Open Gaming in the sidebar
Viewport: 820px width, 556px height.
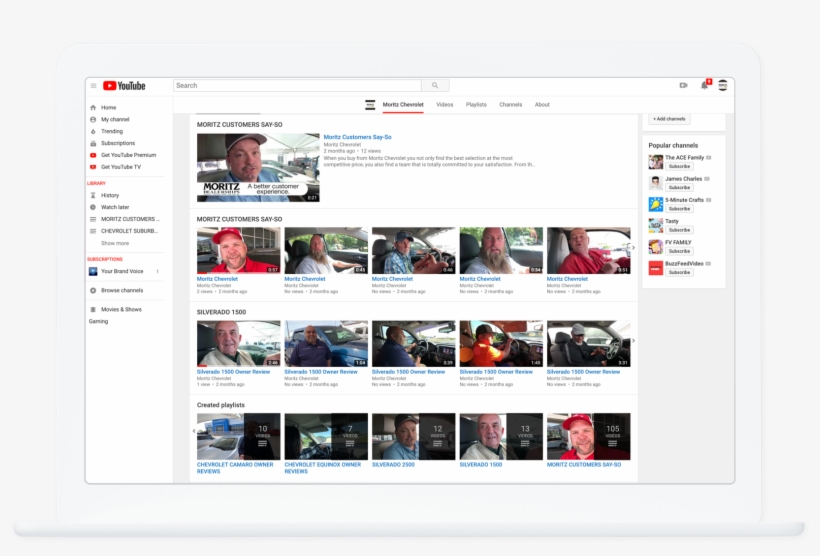tap(98, 322)
